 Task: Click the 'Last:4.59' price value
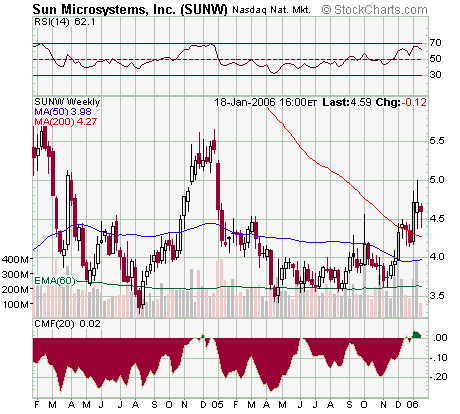click(347, 102)
